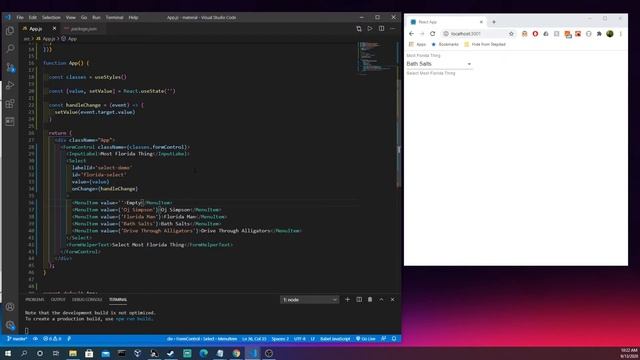Open the Chrome profile avatar
The height and width of the screenshot is (360, 640).
click(x=610, y=34)
